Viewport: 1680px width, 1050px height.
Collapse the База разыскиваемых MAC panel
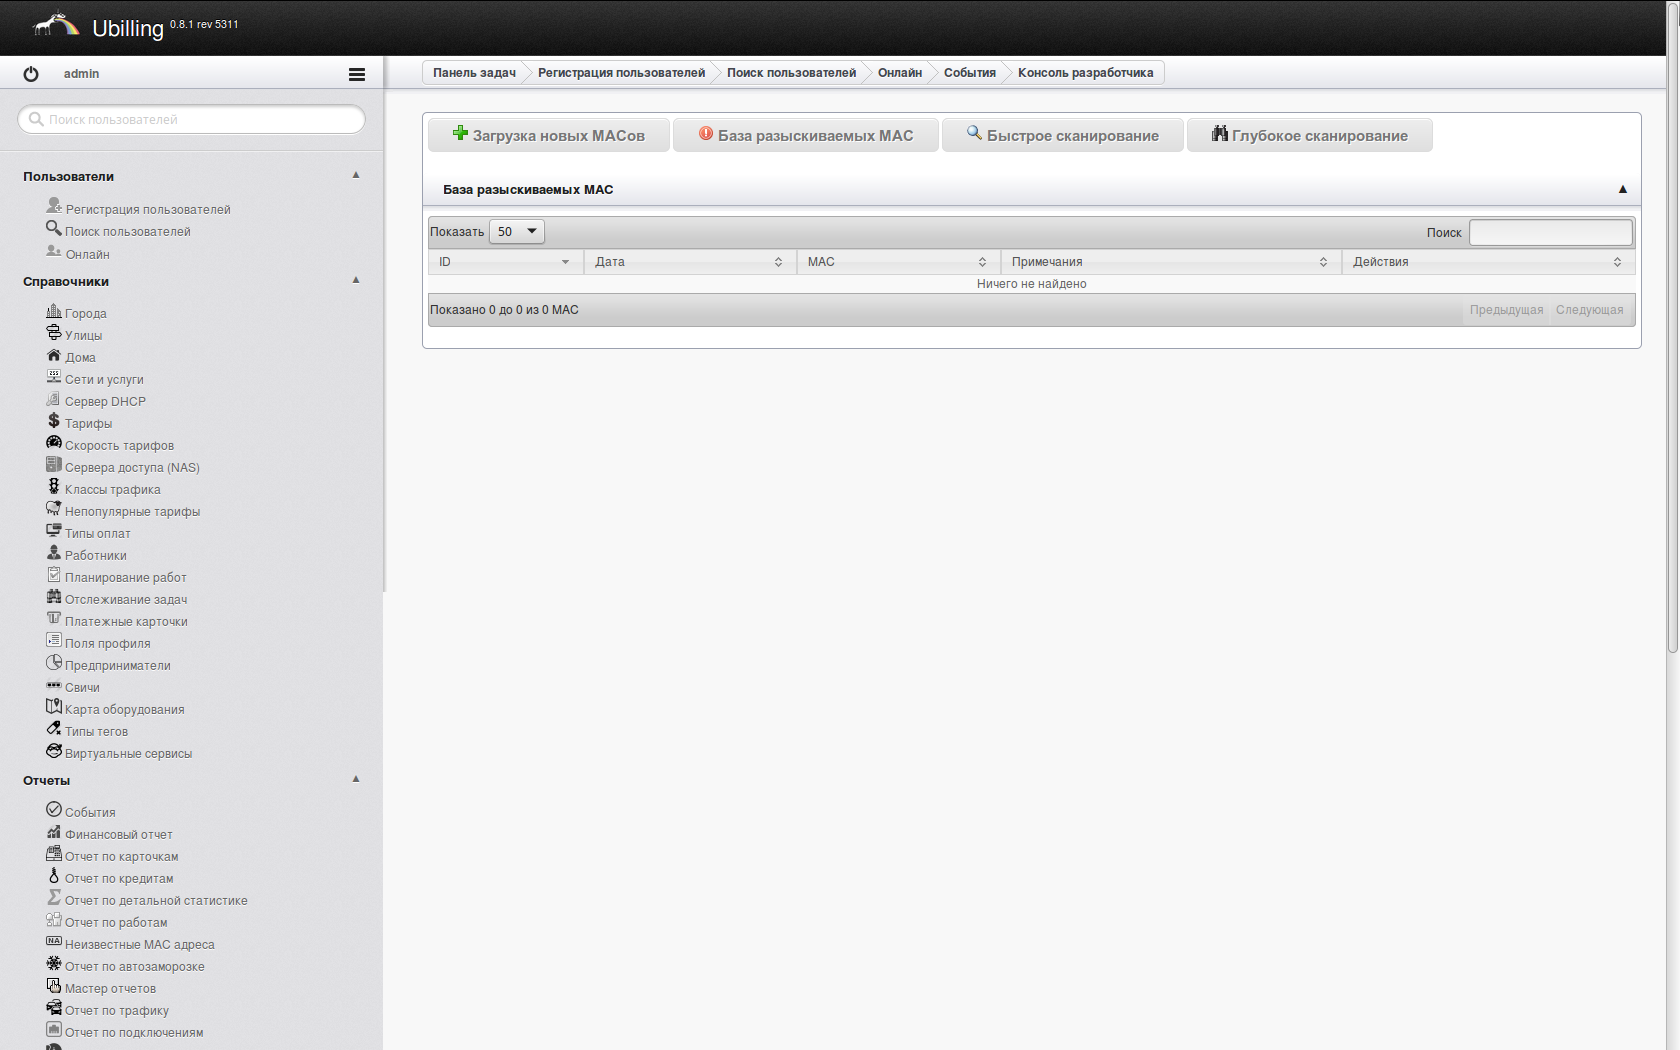coord(1622,189)
